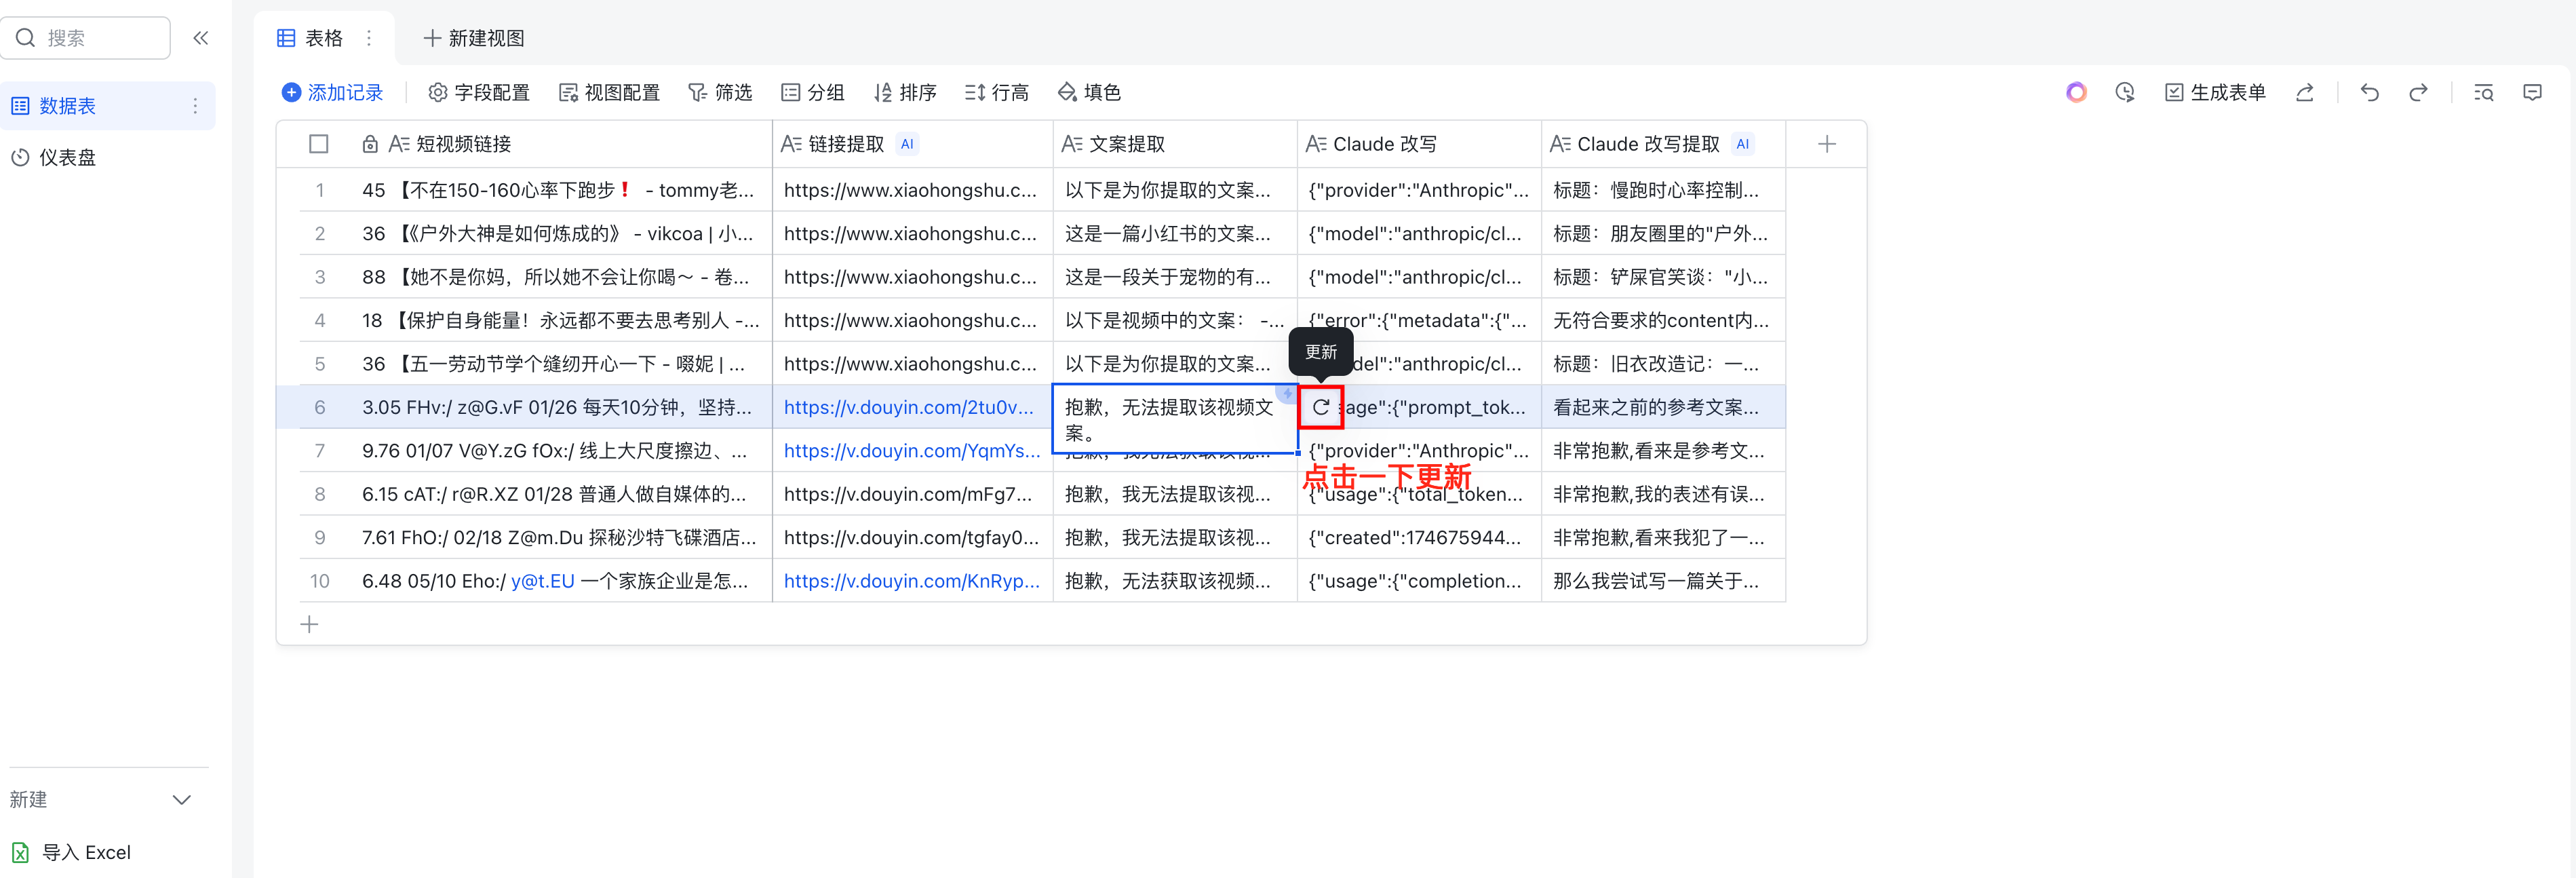Open the history clock icon in toolbar
Viewport: 2576px width, 878px height.
tap(2125, 93)
